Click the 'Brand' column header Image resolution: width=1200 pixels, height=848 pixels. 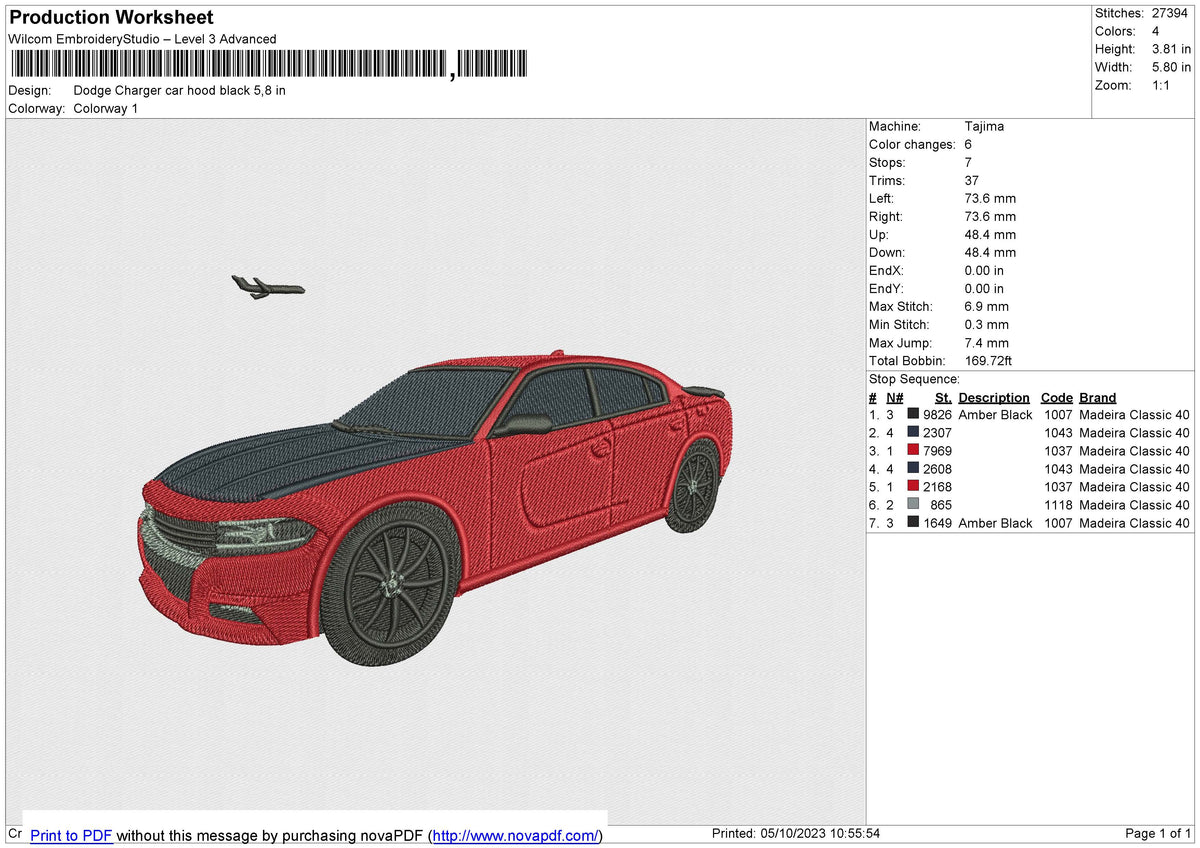1097,397
